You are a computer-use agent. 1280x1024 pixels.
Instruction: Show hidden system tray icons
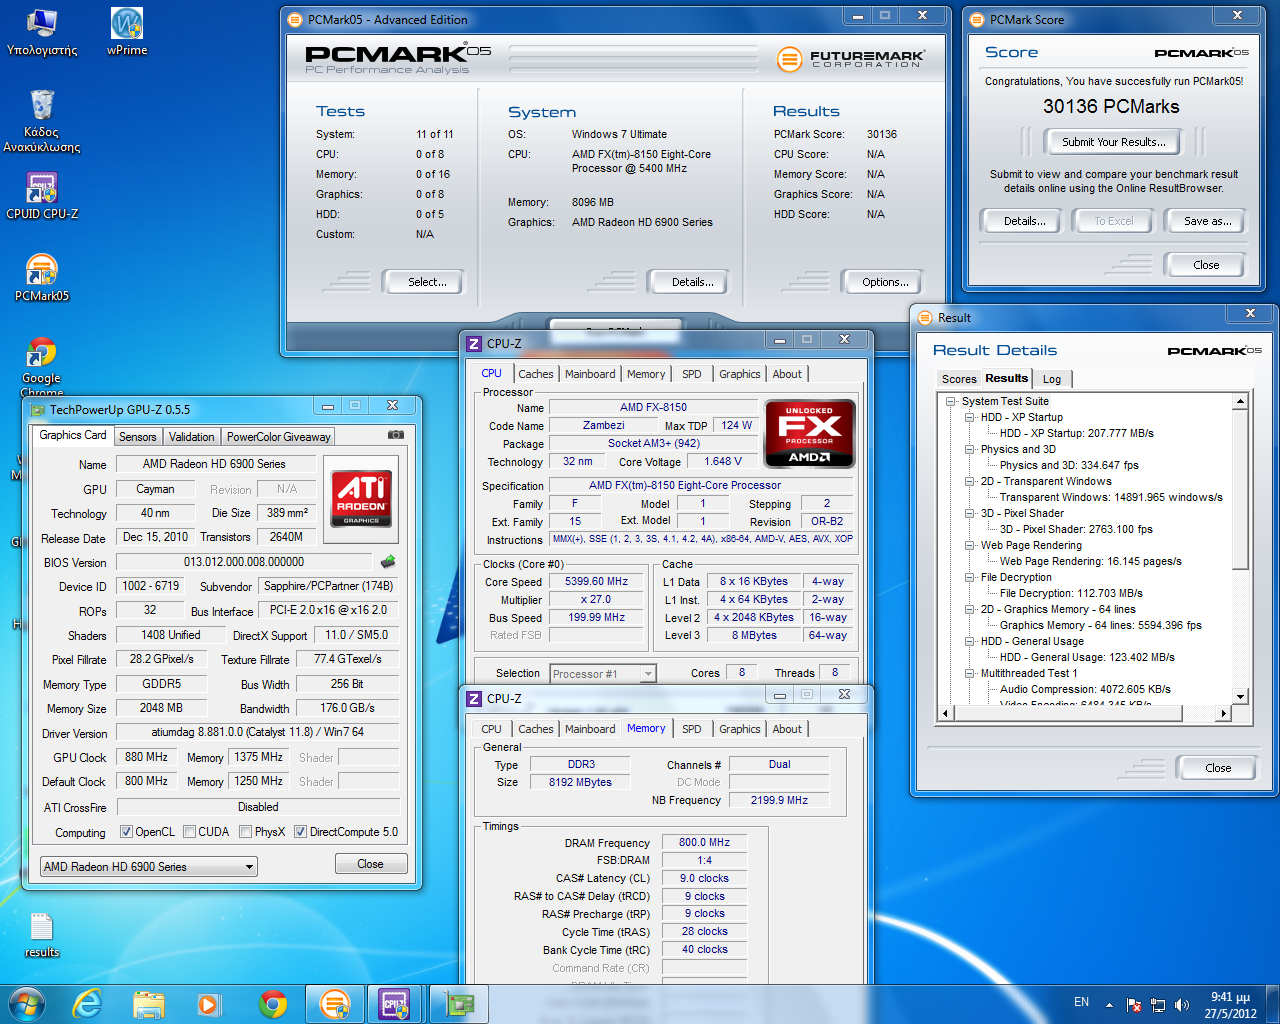[1109, 1004]
